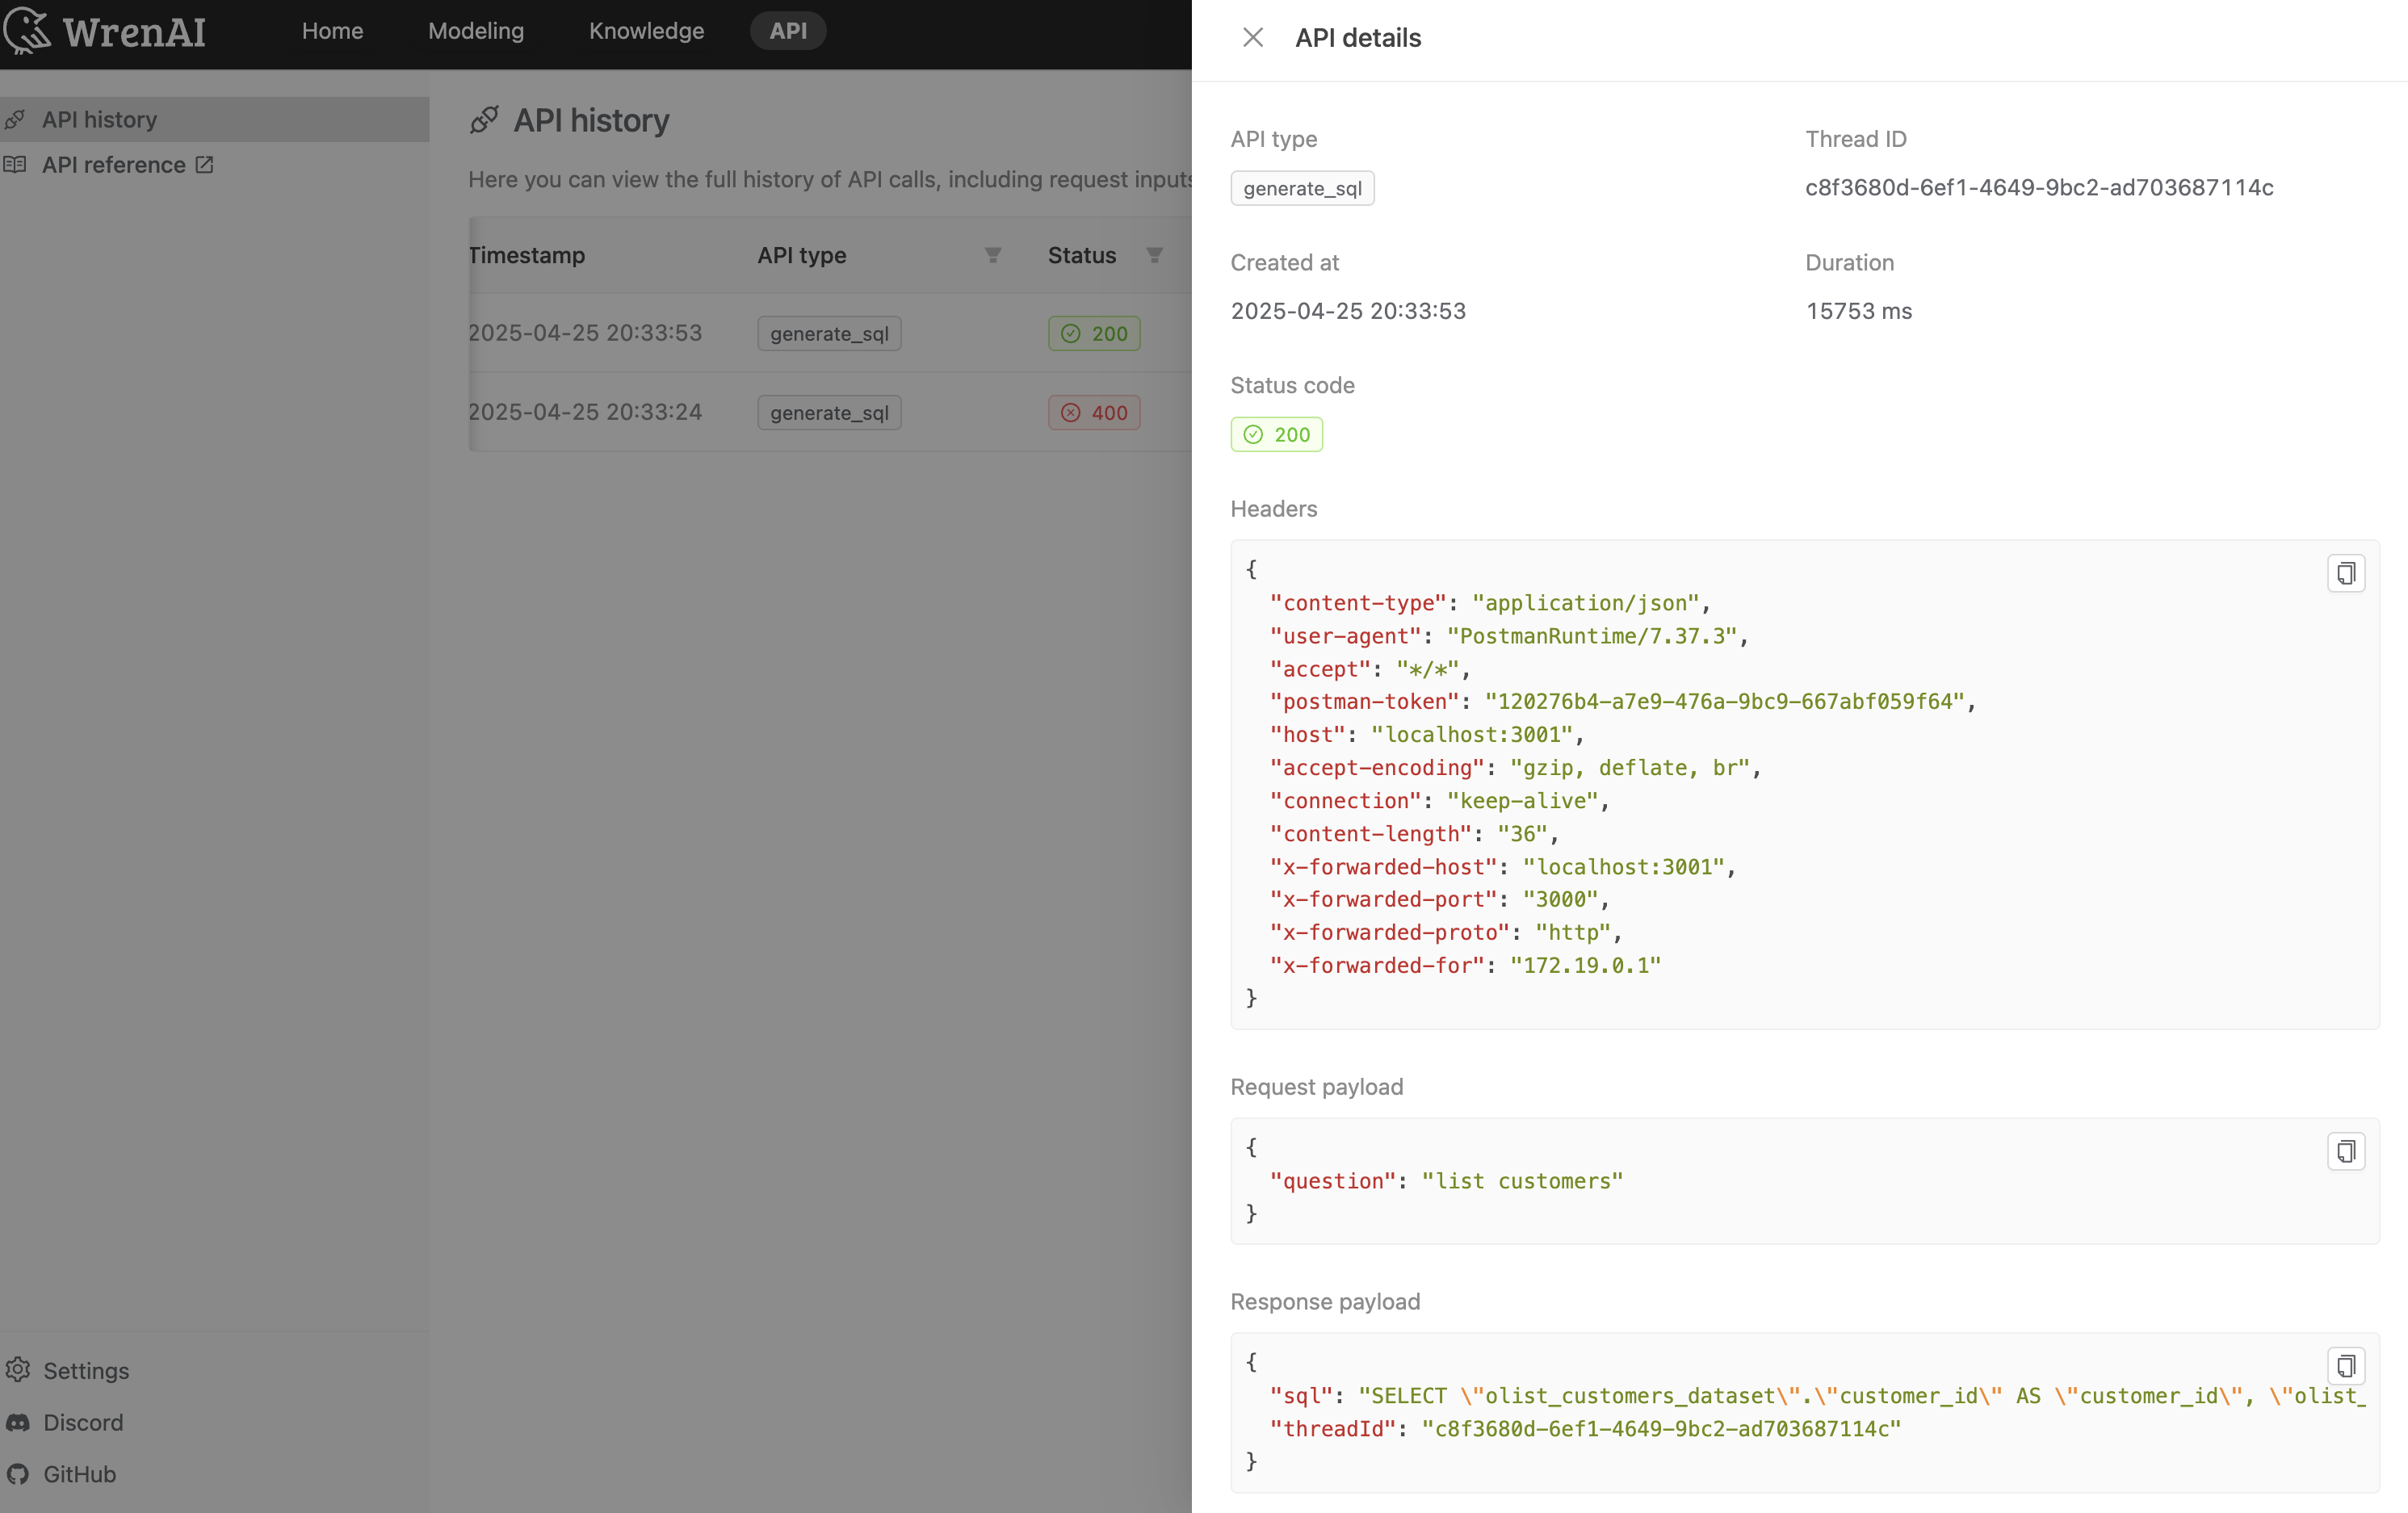Click the 400 status badge in the table
Image resolution: width=2408 pixels, height=1513 pixels.
pyautogui.click(x=1094, y=412)
